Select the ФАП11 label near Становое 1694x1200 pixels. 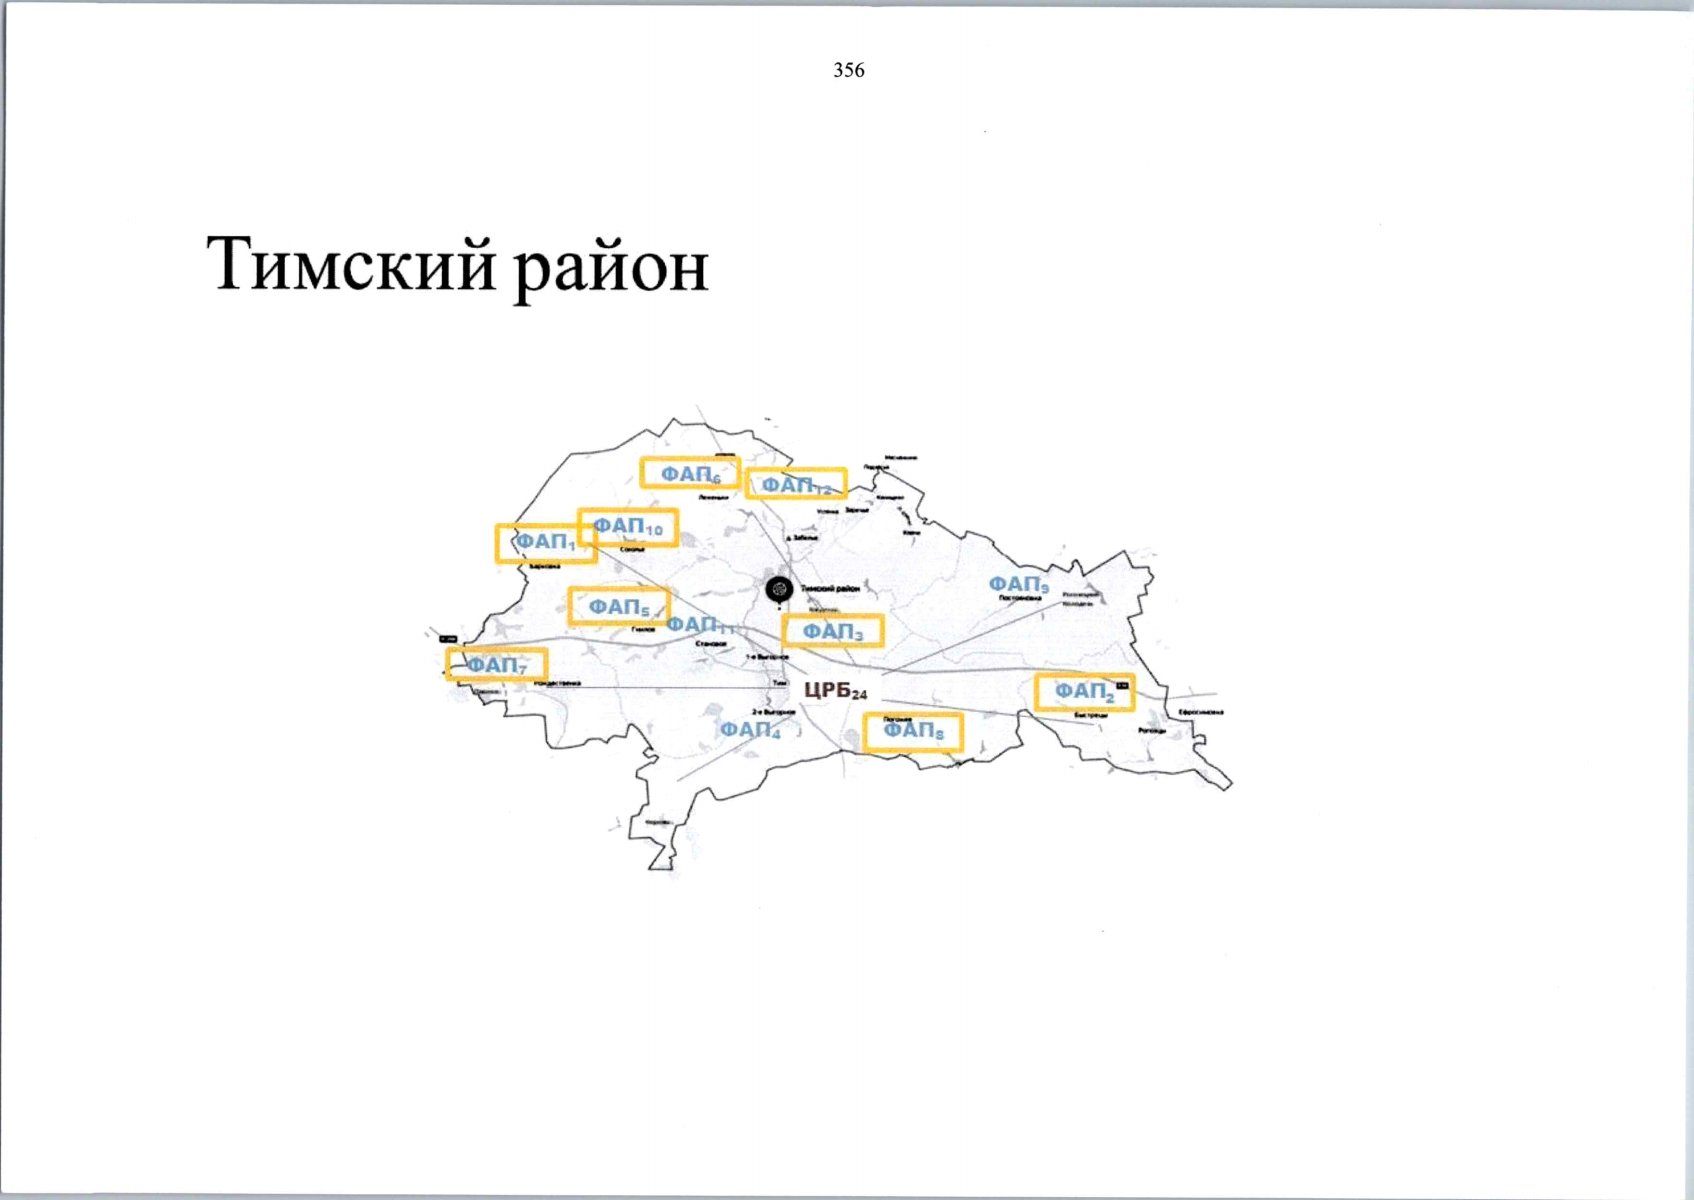click(704, 624)
